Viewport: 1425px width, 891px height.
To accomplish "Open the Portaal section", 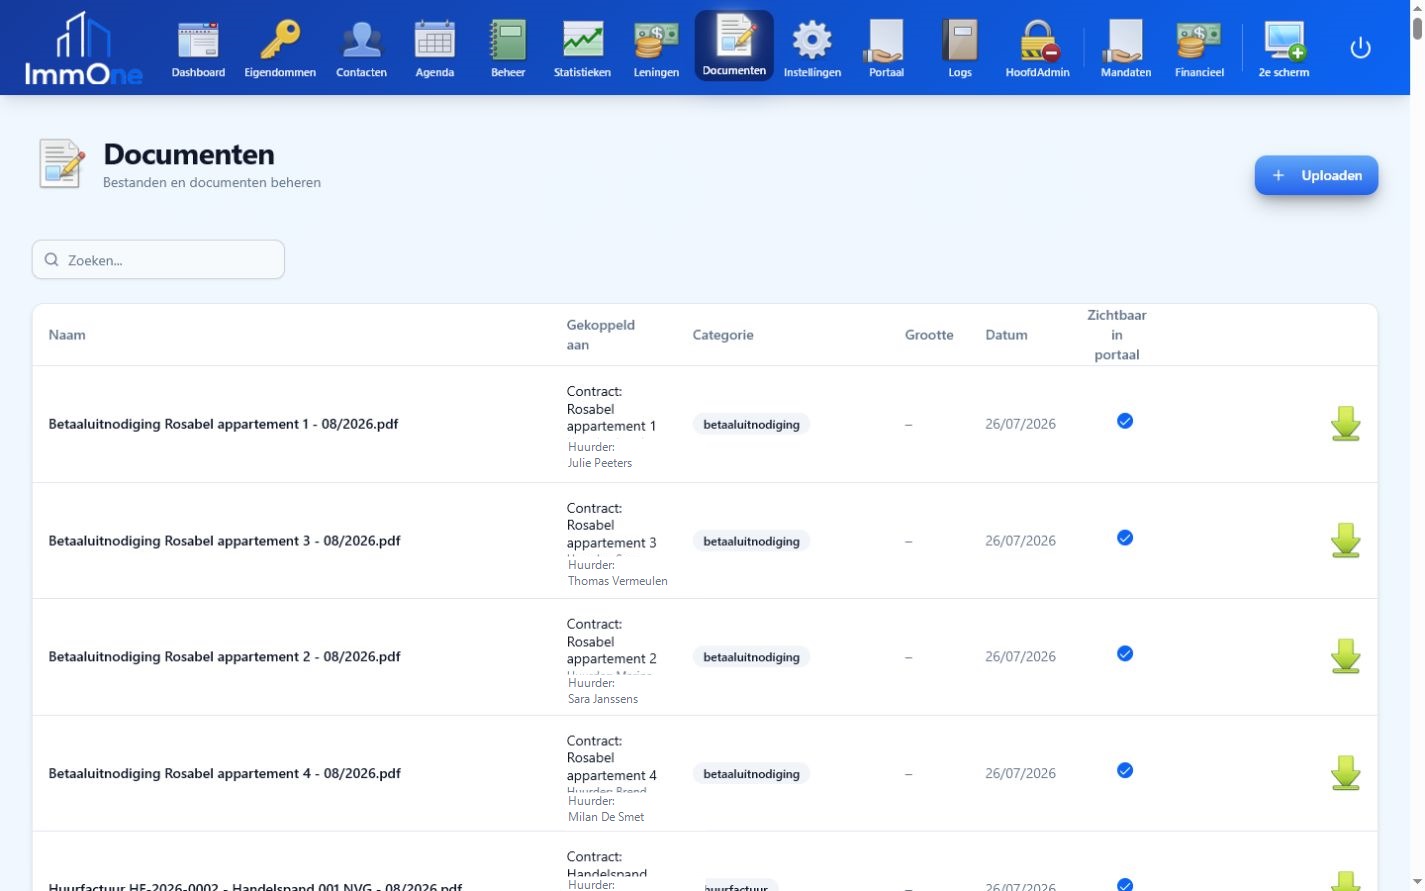I will 886,48.
